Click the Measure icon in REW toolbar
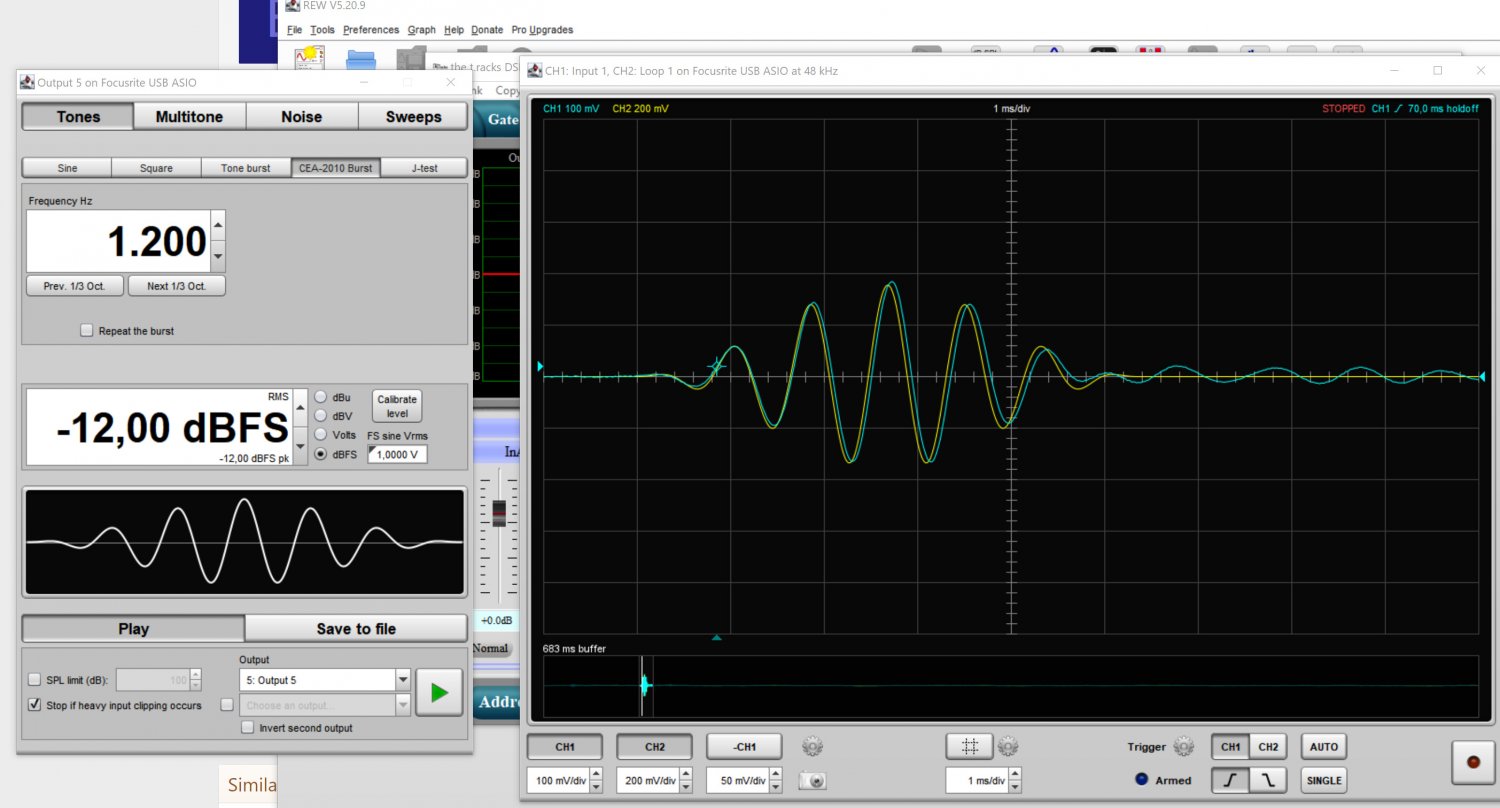 tap(309, 58)
